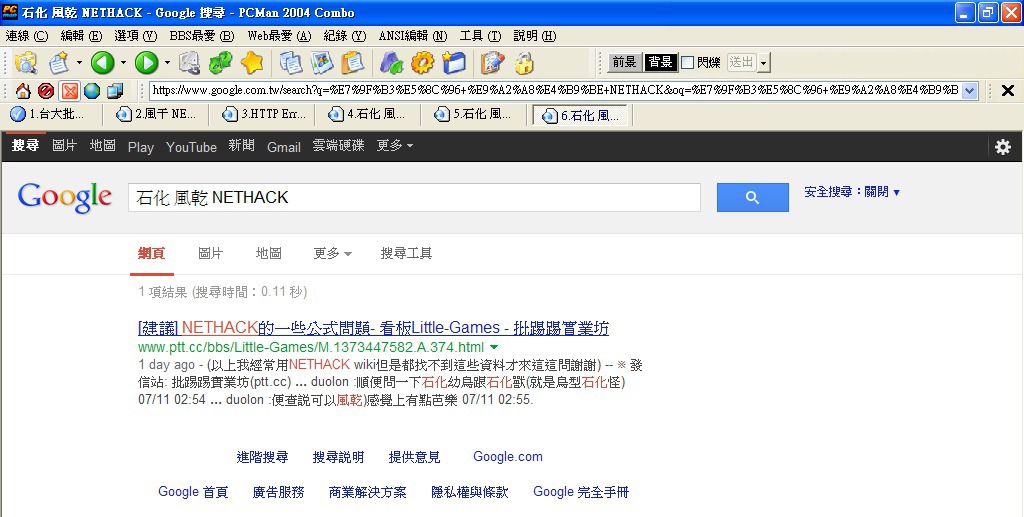Toggle the red X popup blocker icon

coord(69,91)
